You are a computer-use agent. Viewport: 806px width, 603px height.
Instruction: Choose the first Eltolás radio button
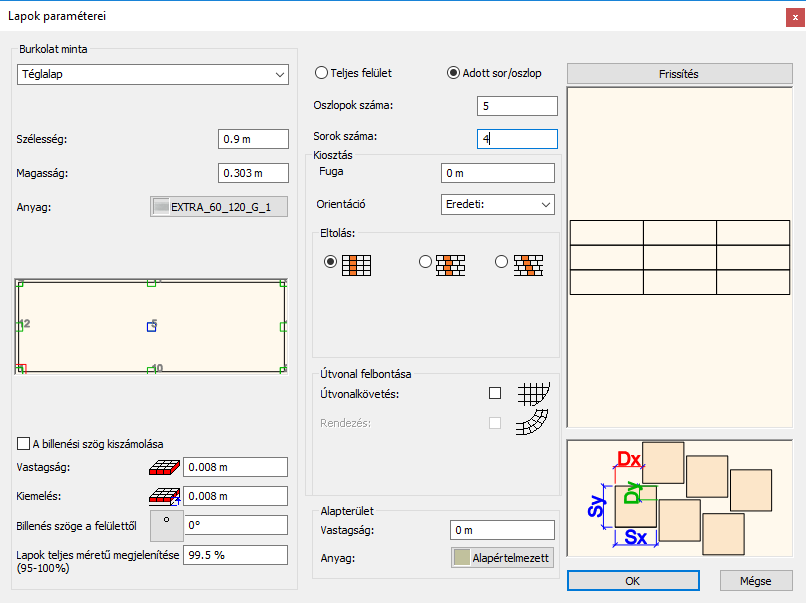pyautogui.click(x=331, y=262)
